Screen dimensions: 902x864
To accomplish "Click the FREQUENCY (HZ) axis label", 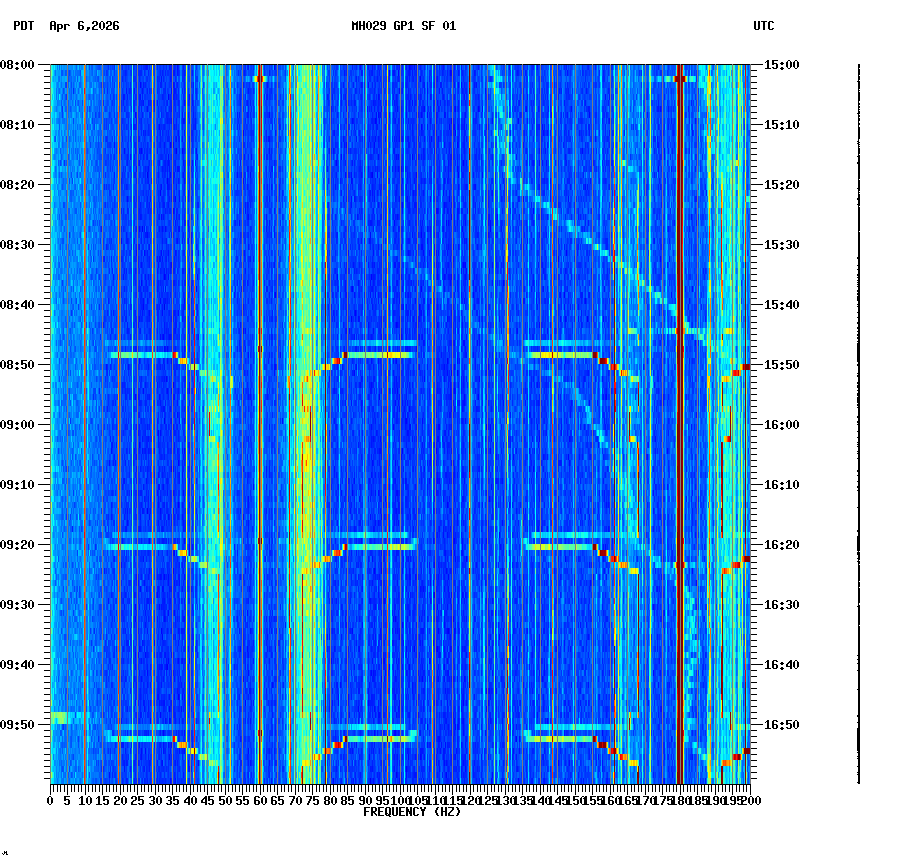I will (411, 811).
